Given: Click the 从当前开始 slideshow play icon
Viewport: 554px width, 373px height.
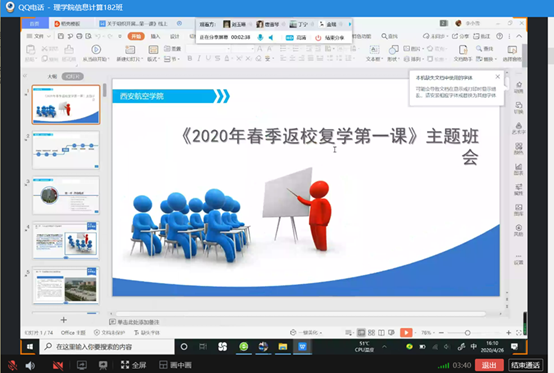Looking at the screenshot, I should (96, 49).
